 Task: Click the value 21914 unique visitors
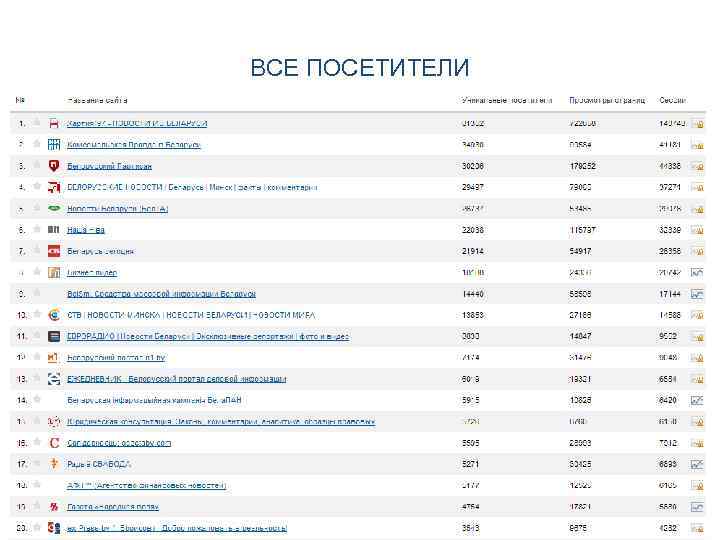coord(472,251)
